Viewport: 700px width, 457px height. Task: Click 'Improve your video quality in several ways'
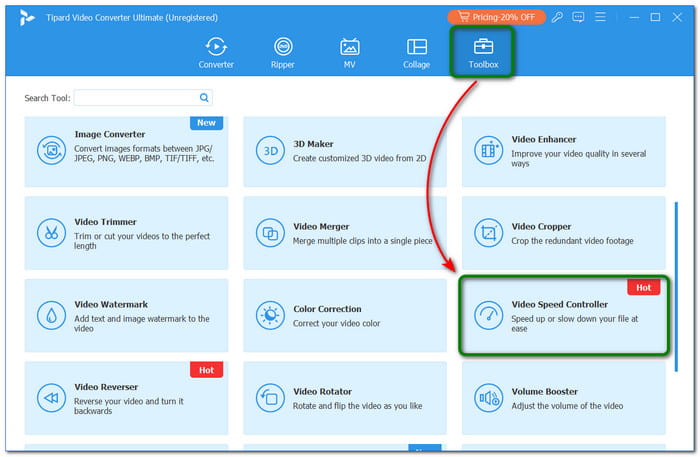pos(579,158)
